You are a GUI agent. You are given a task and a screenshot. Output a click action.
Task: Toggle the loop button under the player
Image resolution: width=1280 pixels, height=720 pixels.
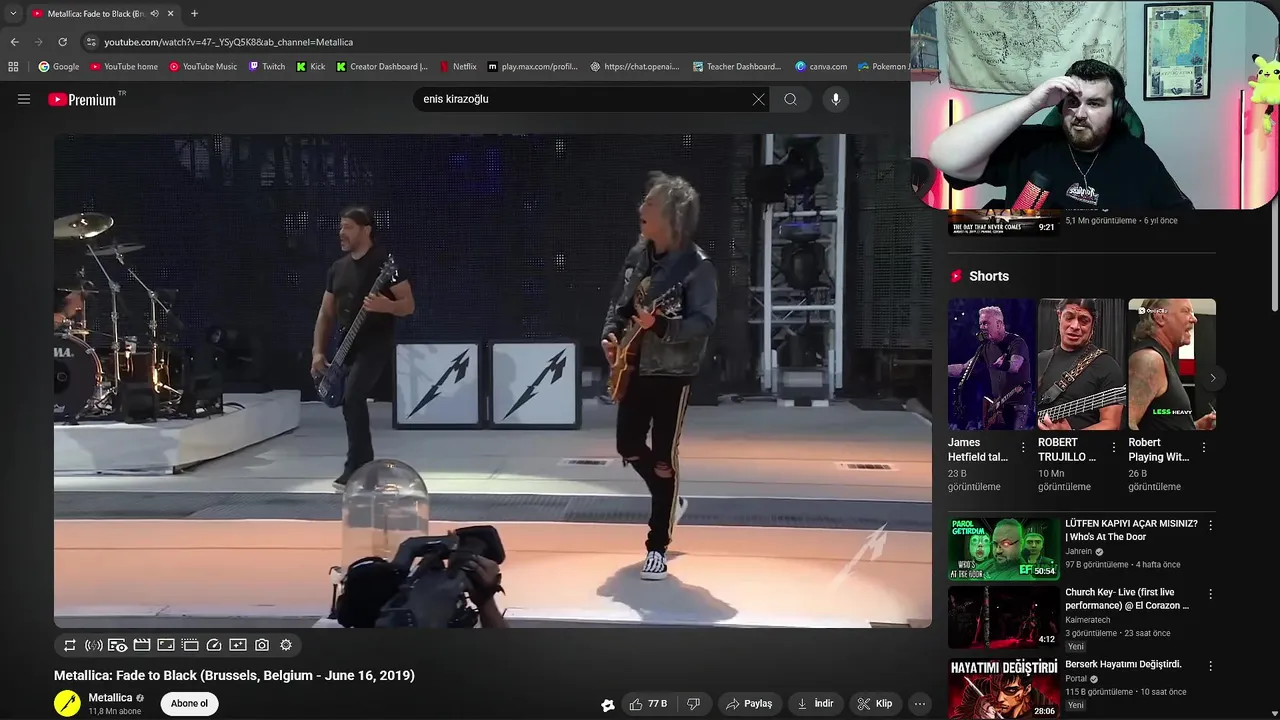70,646
